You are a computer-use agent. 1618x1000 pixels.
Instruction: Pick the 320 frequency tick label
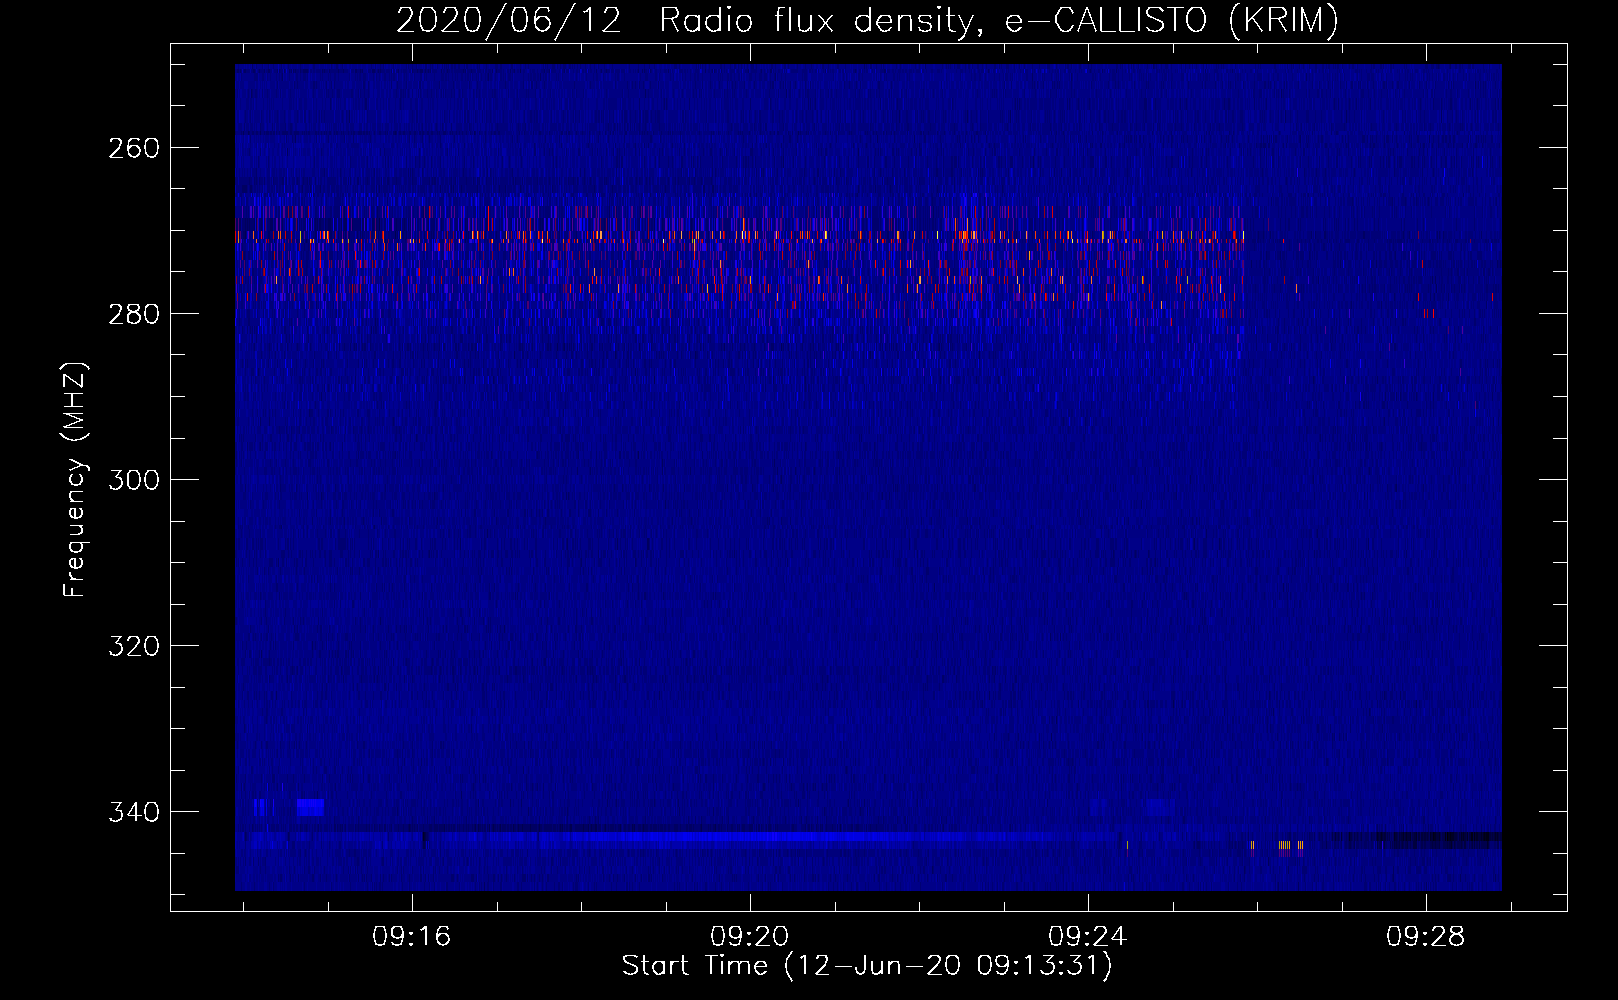pyautogui.click(x=134, y=646)
